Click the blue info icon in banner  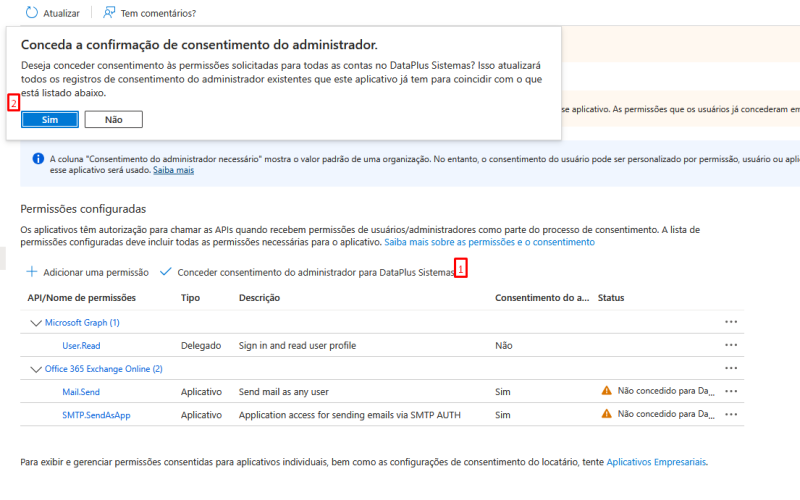38,159
